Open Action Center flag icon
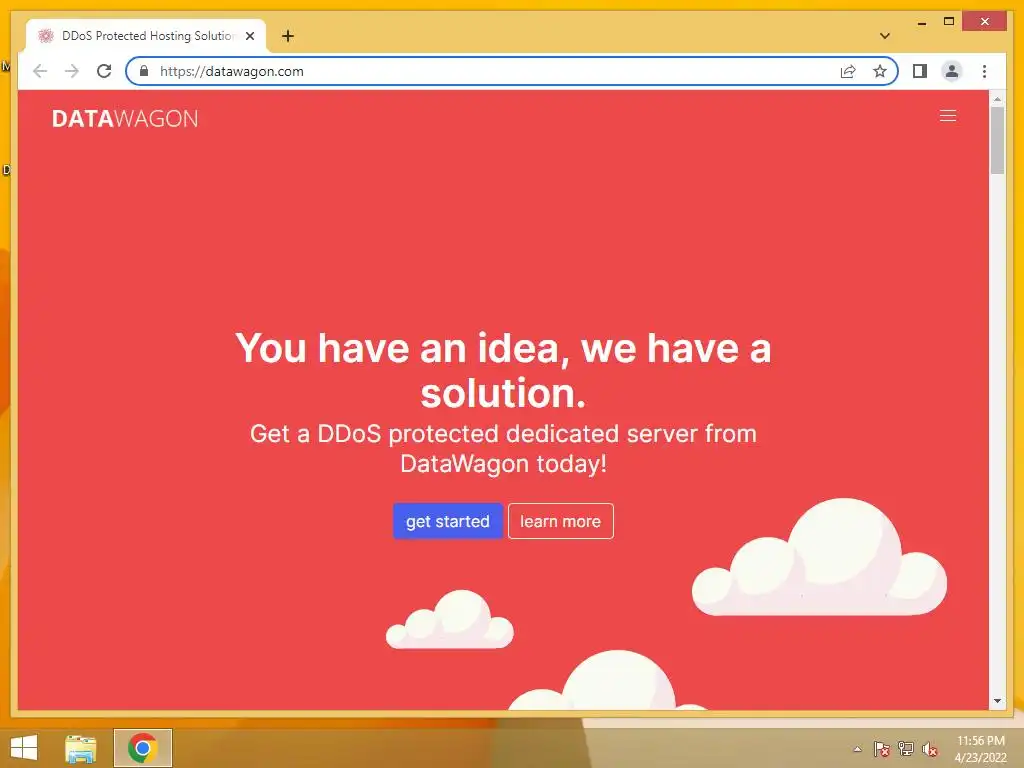The width and height of the screenshot is (1024, 768). (x=881, y=749)
